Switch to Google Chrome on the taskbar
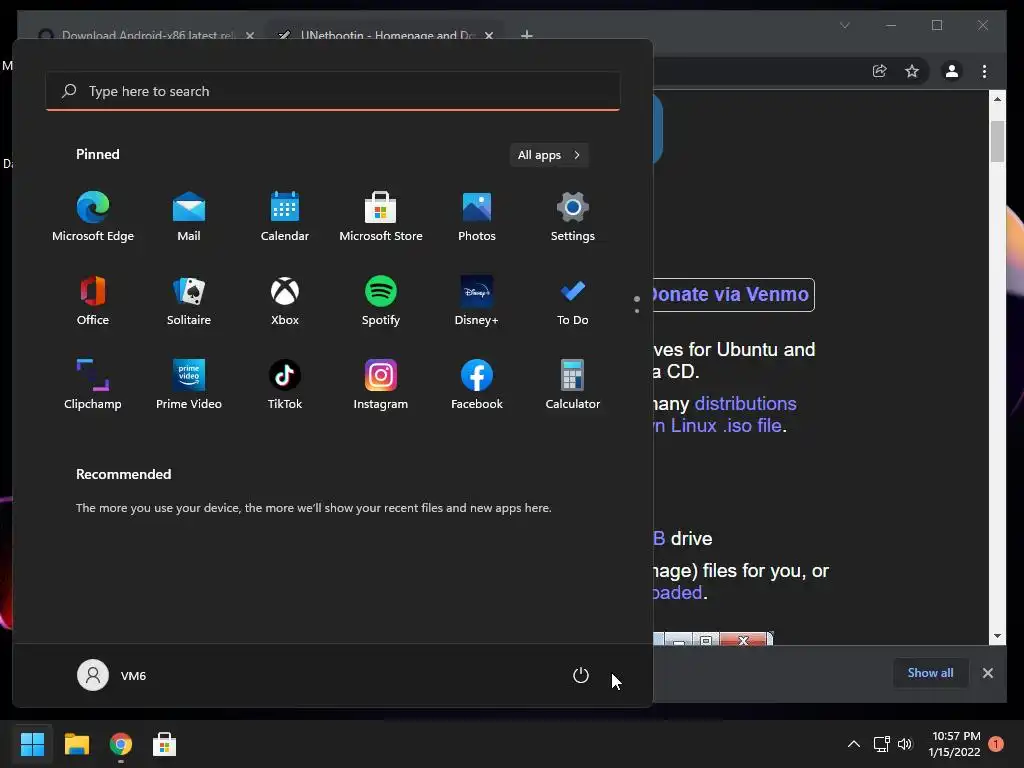The image size is (1024, 768). [x=121, y=744]
